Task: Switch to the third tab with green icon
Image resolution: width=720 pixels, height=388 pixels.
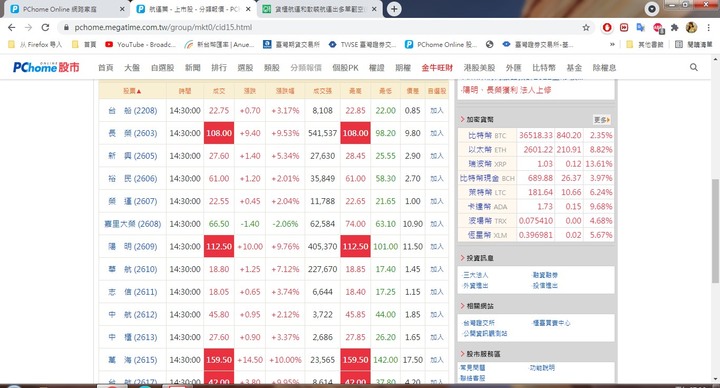Action: (320, 9)
